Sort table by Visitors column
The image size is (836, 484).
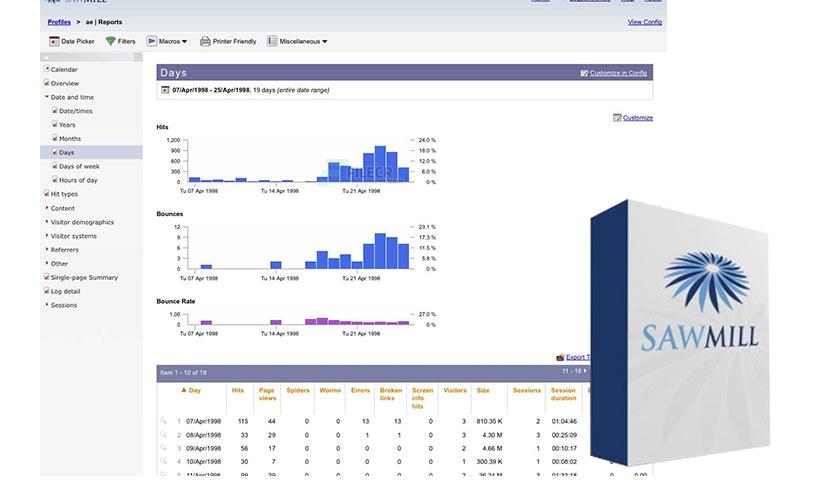tap(455, 390)
